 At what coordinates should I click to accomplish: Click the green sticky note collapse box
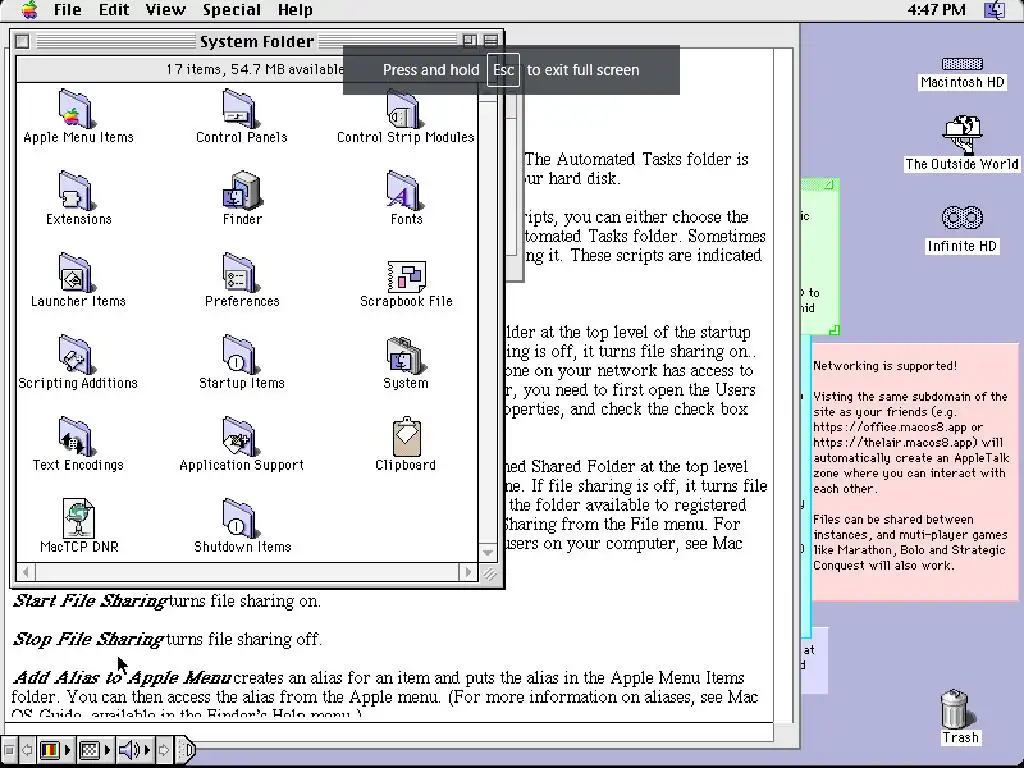(829, 185)
